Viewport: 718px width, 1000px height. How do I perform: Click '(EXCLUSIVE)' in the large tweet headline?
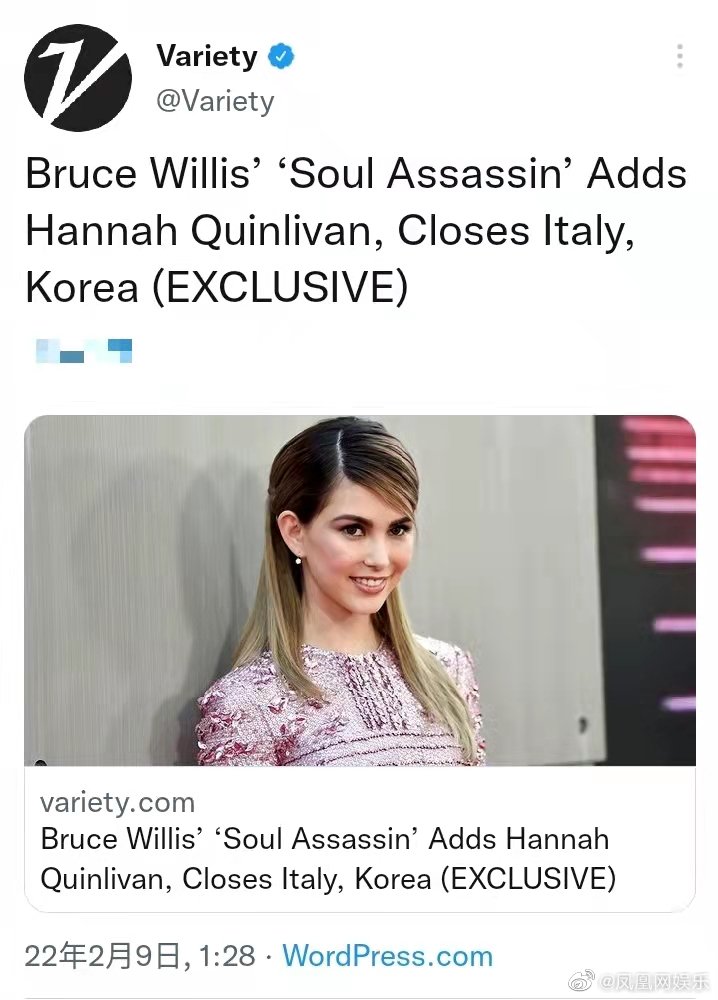279,288
